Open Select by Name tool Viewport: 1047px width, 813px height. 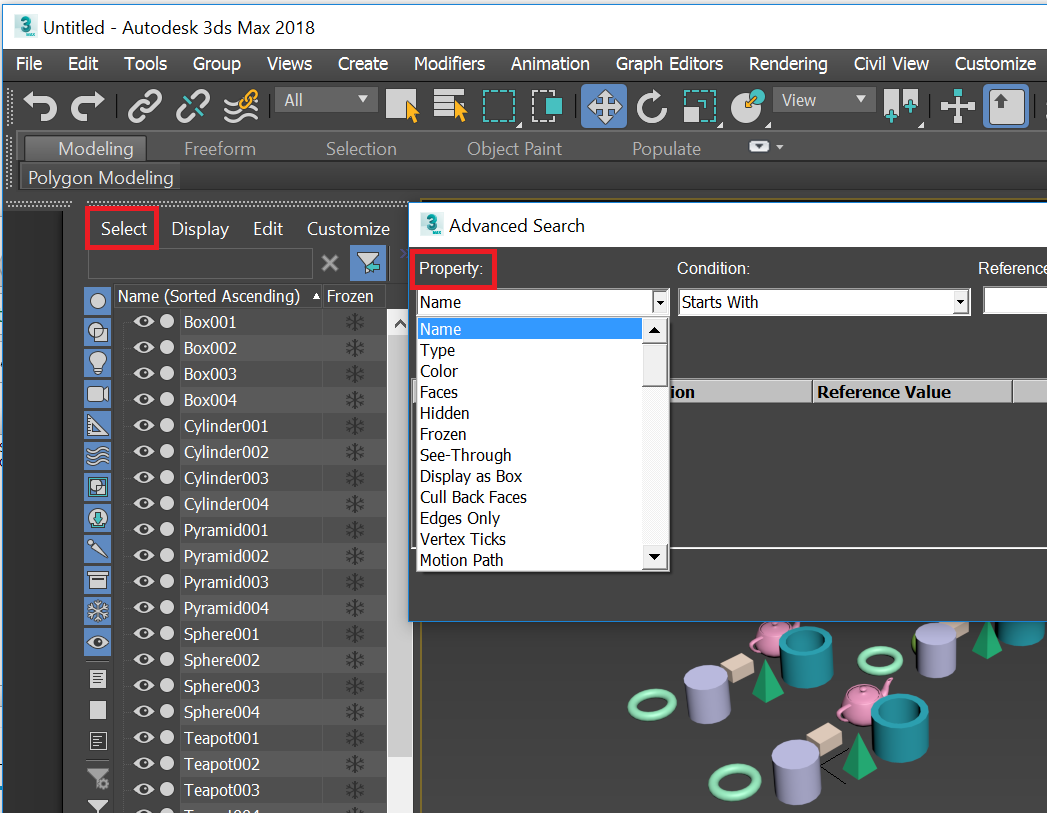(450, 106)
